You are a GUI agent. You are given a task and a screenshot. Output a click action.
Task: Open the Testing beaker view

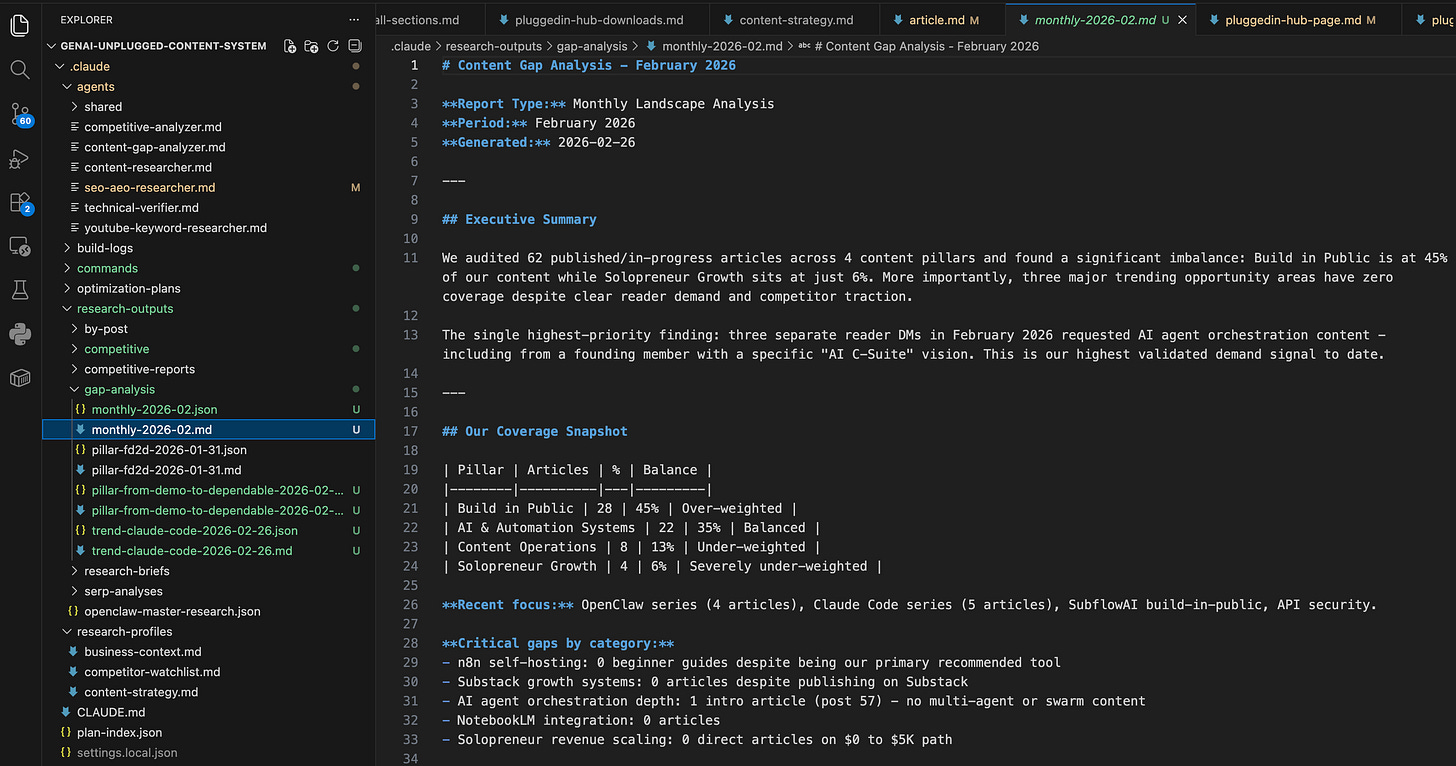(19, 290)
